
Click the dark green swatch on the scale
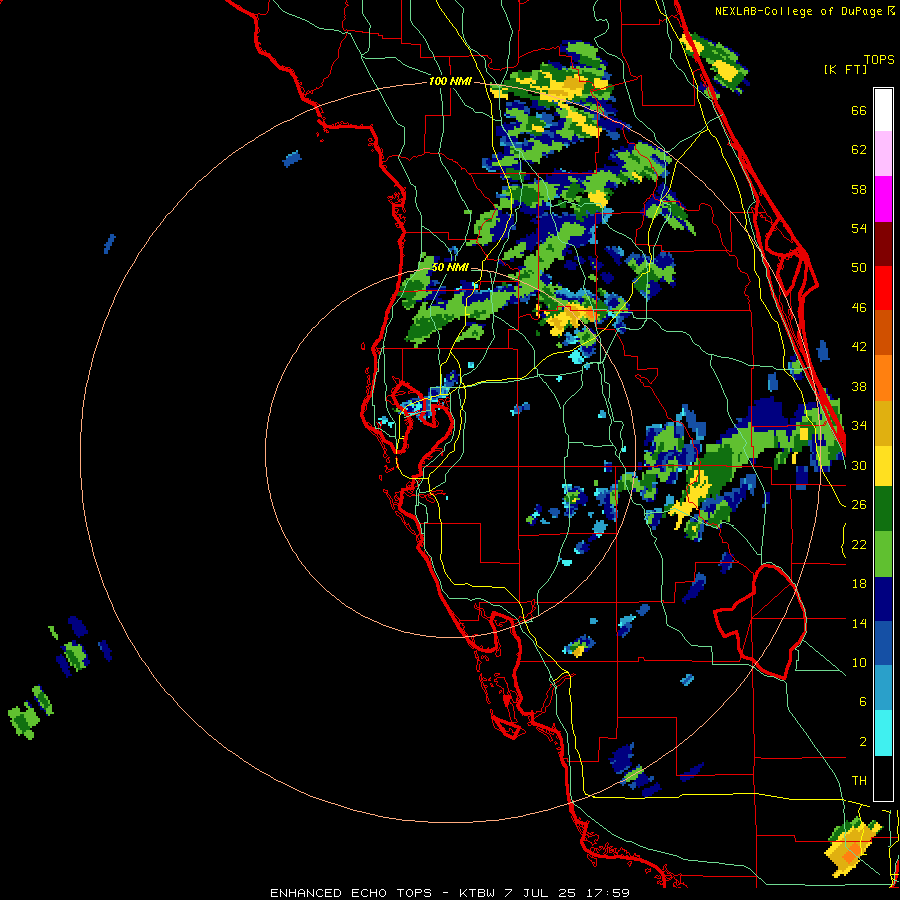coord(883,509)
